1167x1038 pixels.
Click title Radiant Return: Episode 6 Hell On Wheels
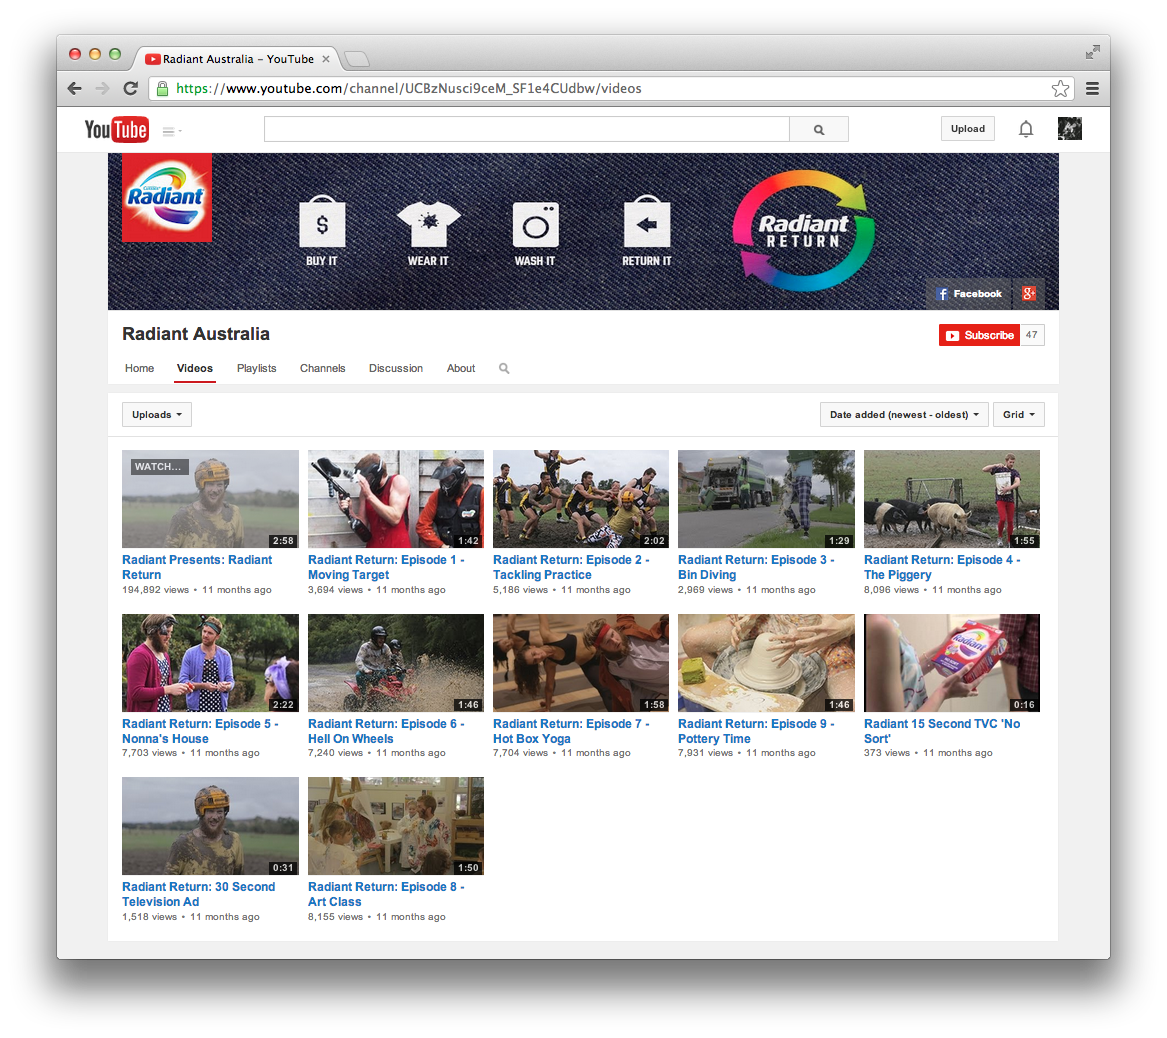386,731
